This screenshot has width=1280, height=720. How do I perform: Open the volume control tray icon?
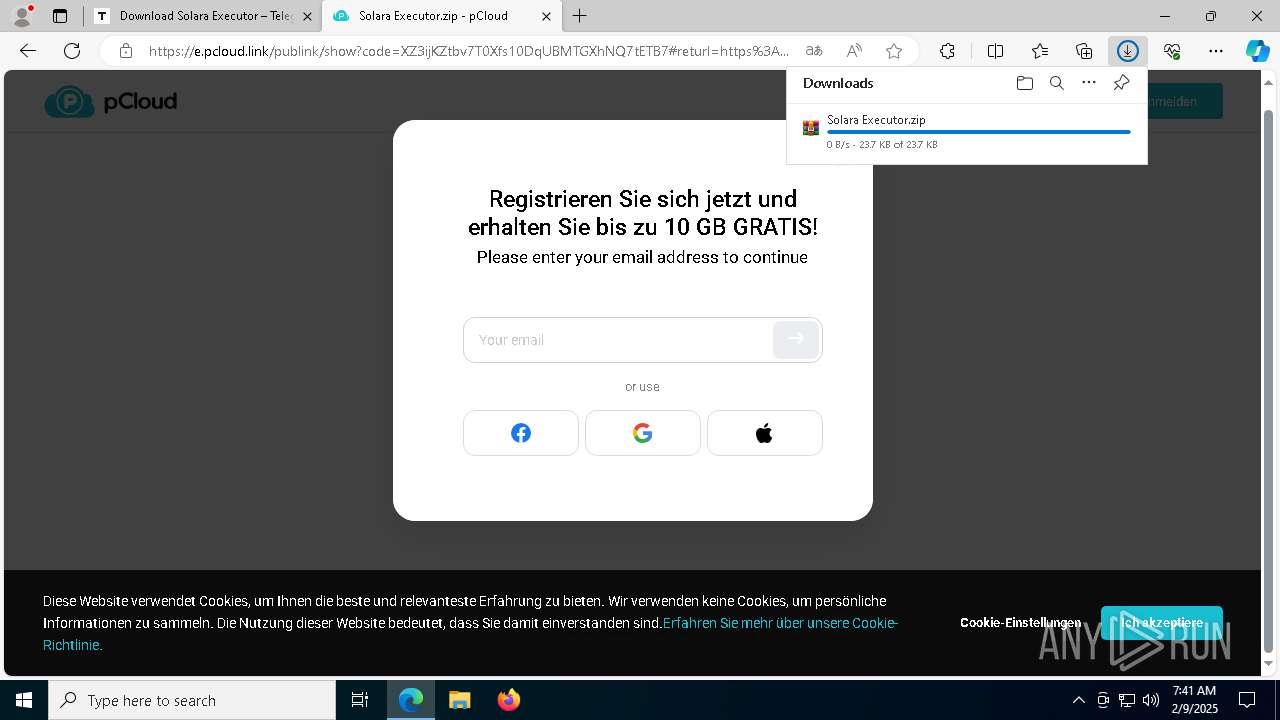(x=1151, y=700)
